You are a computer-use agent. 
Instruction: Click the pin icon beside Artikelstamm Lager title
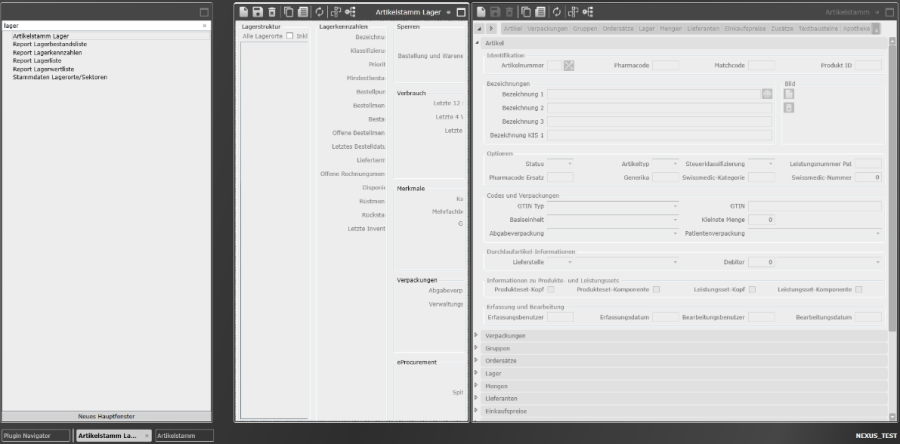point(448,12)
